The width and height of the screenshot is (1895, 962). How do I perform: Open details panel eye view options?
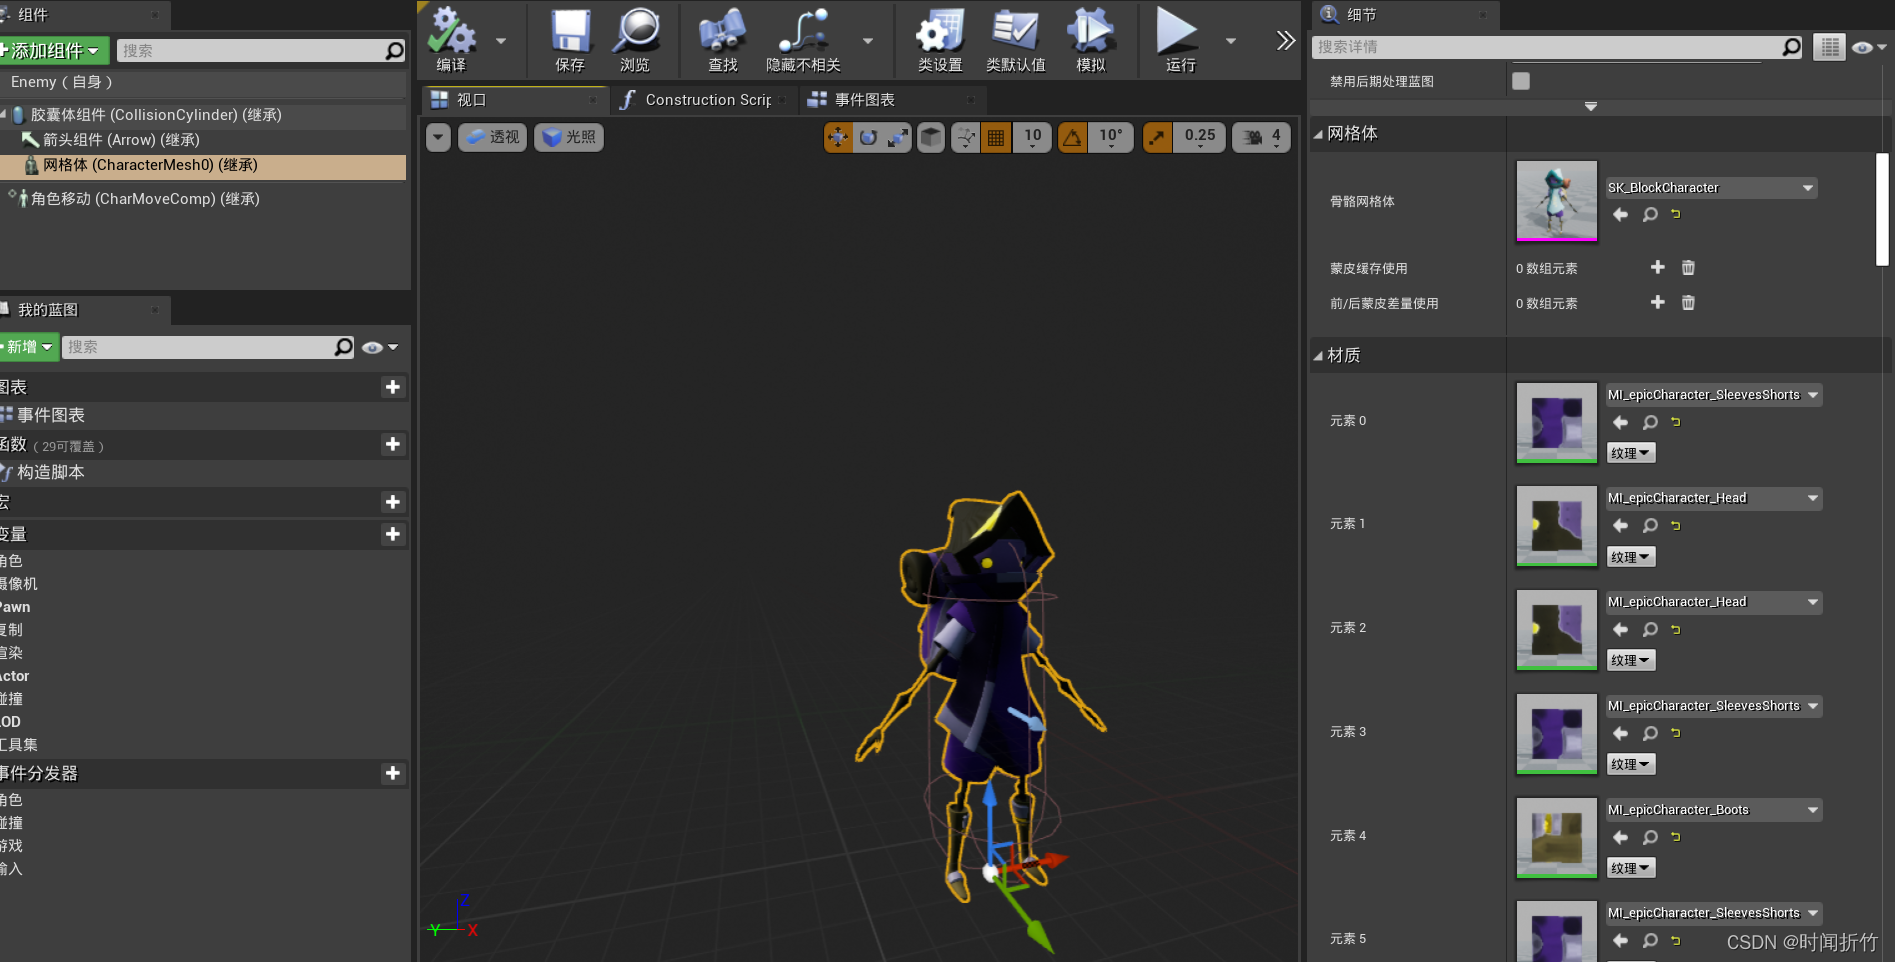(x=1868, y=47)
